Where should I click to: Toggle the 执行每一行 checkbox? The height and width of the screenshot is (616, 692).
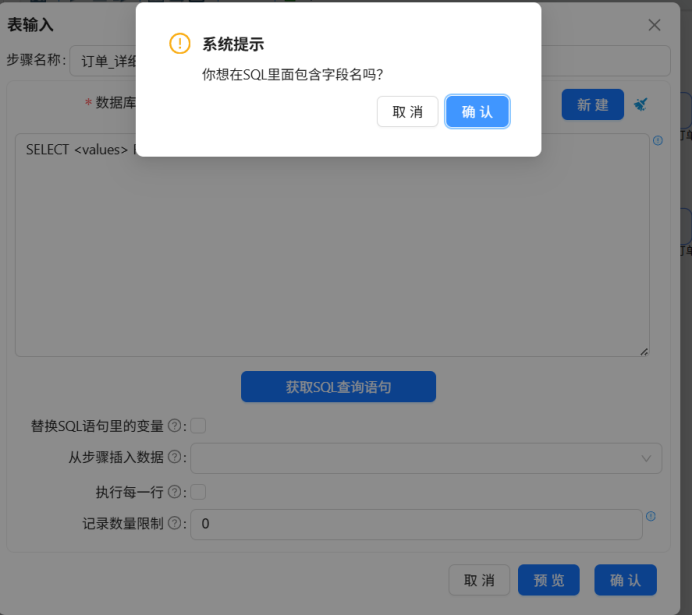(x=198, y=492)
